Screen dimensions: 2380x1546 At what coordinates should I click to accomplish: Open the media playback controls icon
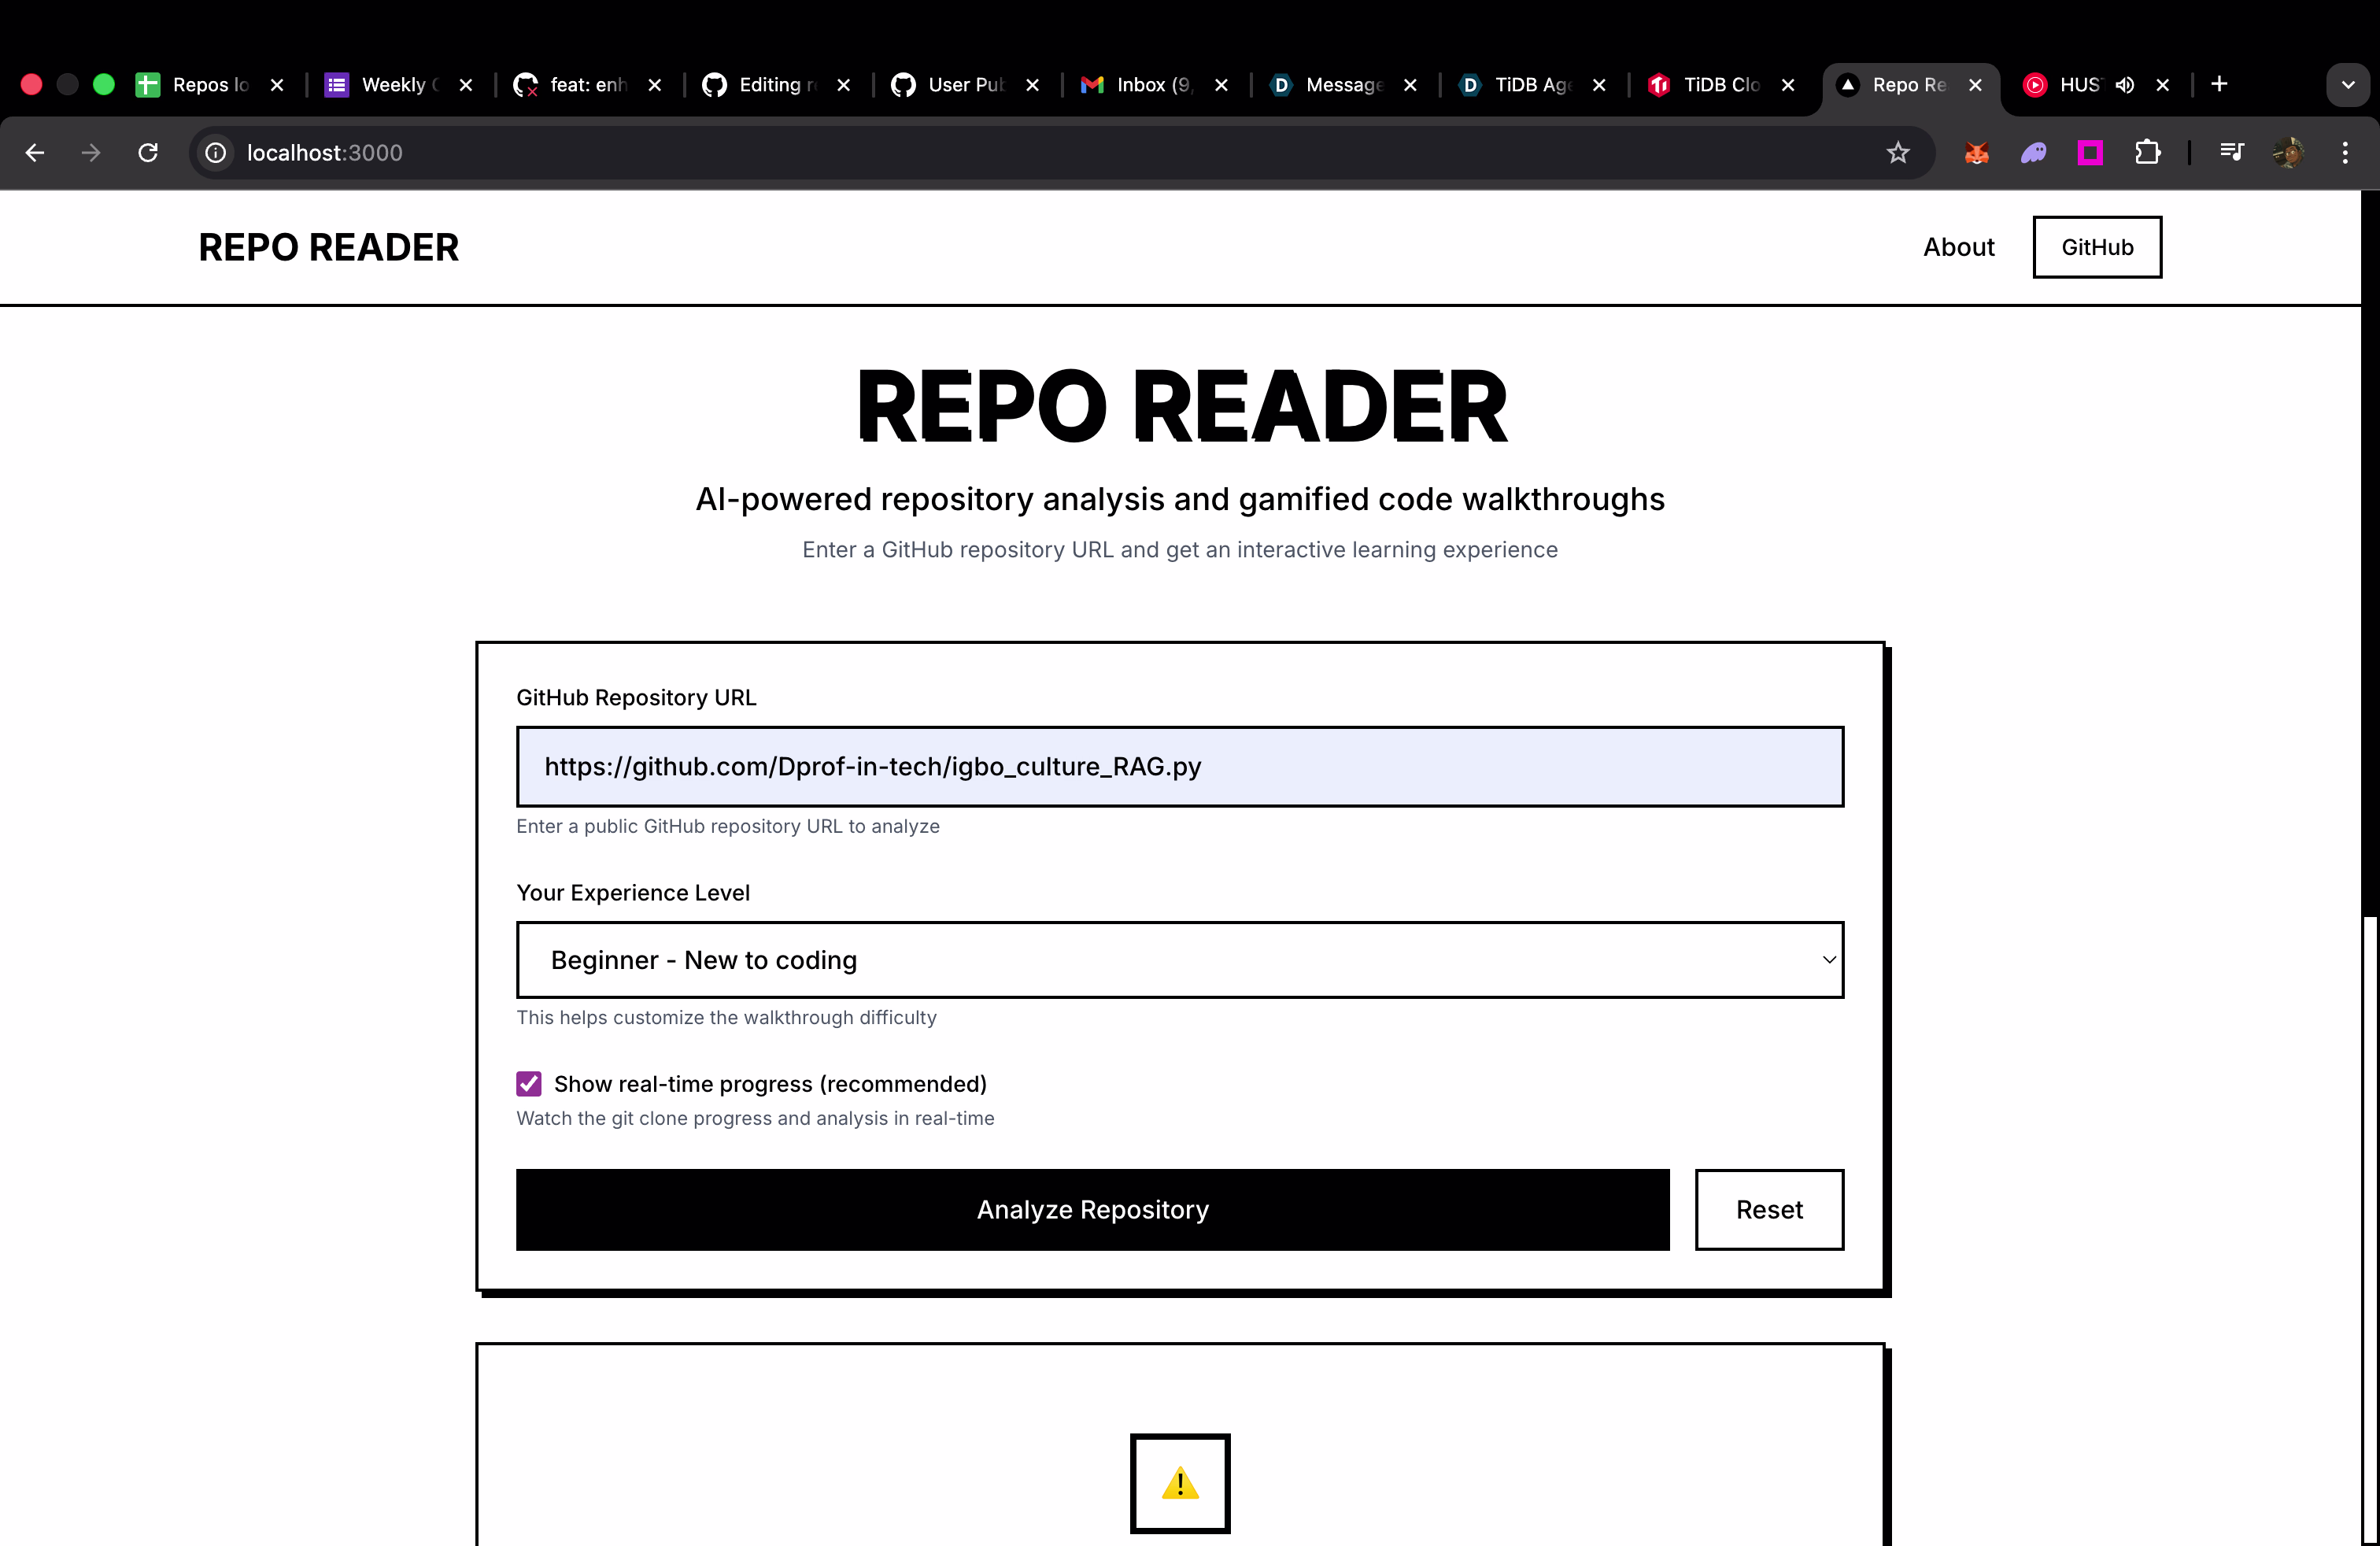click(2231, 152)
